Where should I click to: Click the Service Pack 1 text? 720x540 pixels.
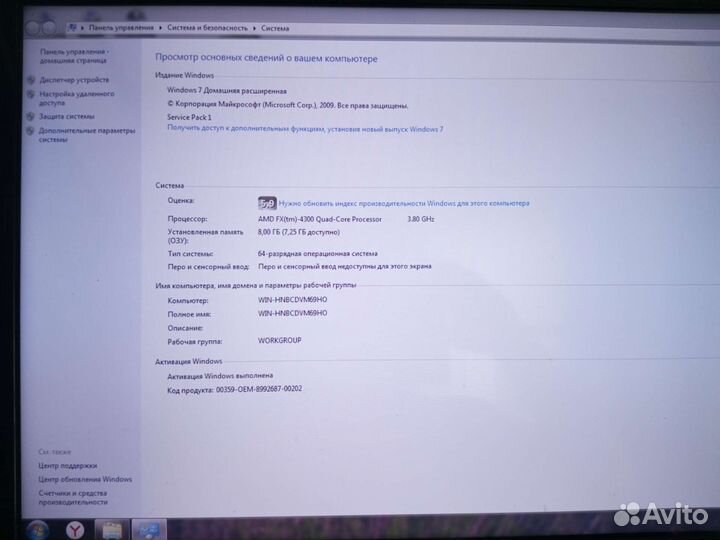click(x=189, y=117)
